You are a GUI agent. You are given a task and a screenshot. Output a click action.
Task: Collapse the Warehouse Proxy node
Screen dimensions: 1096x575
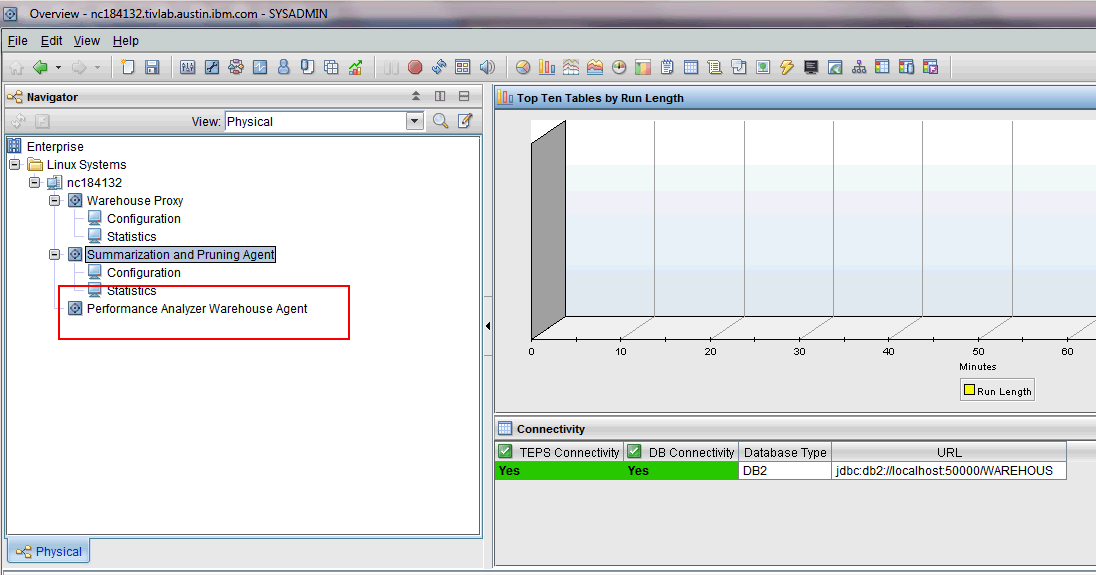pyautogui.click(x=55, y=201)
